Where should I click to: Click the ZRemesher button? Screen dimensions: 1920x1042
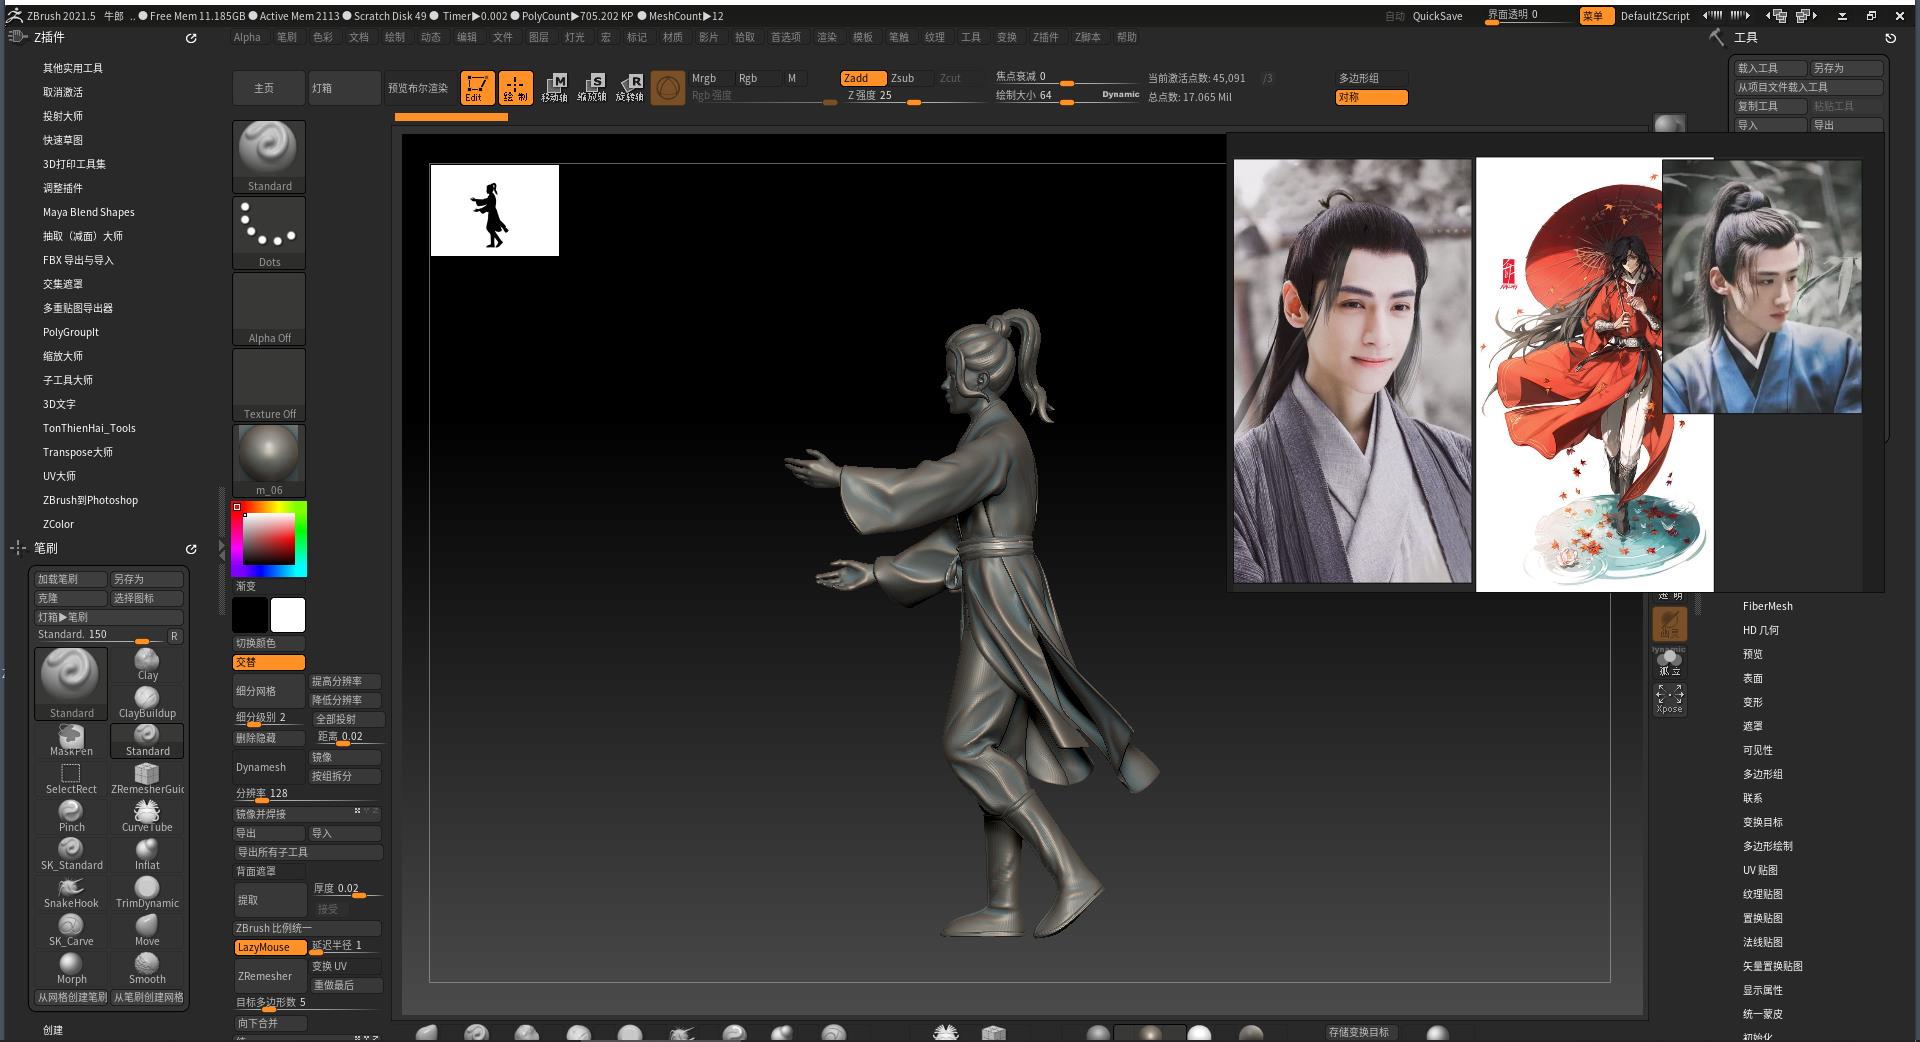pos(269,976)
